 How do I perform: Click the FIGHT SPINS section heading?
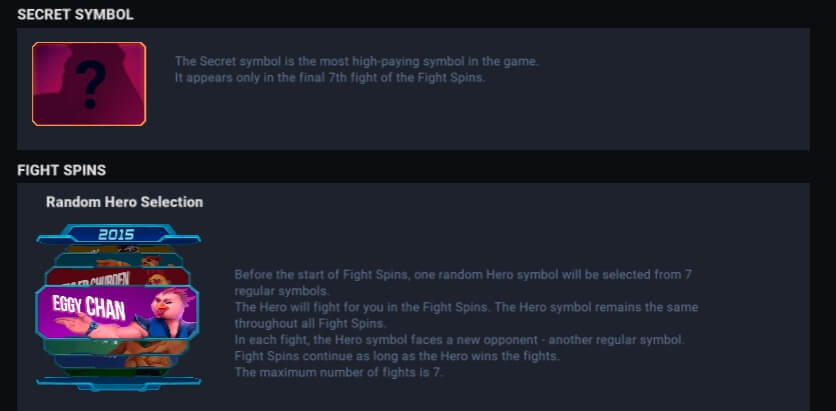61,170
